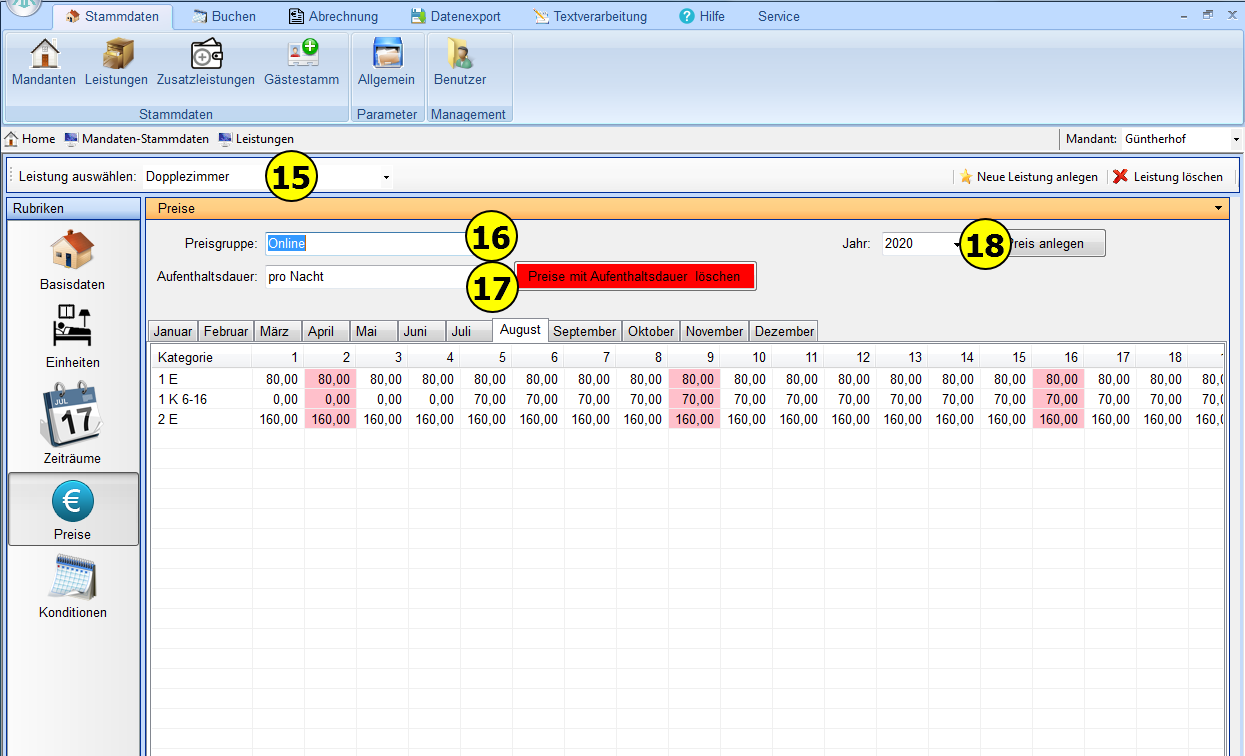Open the Gästestamm icon
Screen dimensions: 1245x756
pos(301,62)
